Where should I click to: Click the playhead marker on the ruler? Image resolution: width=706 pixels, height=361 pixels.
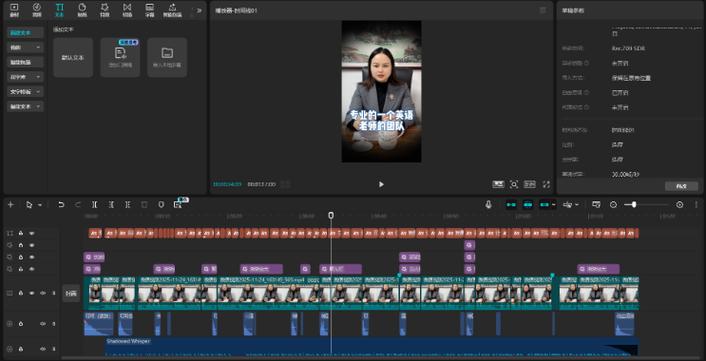(x=331, y=216)
